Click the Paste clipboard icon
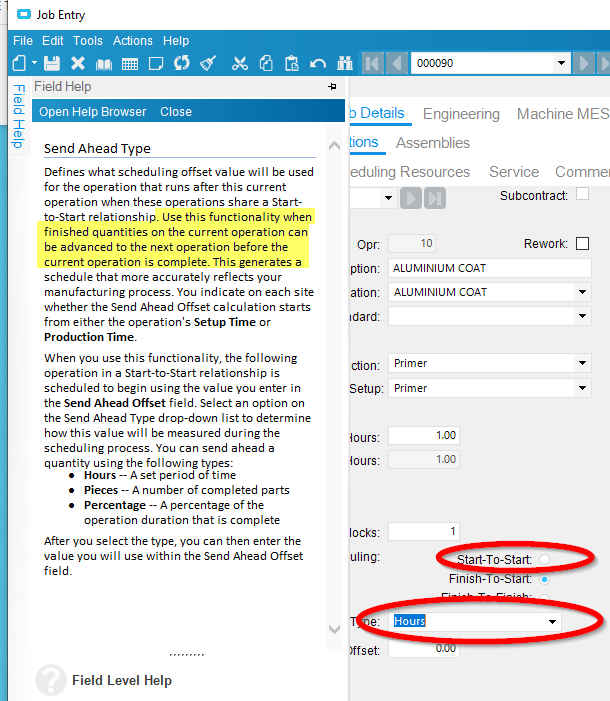 pyautogui.click(x=292, y=63)
